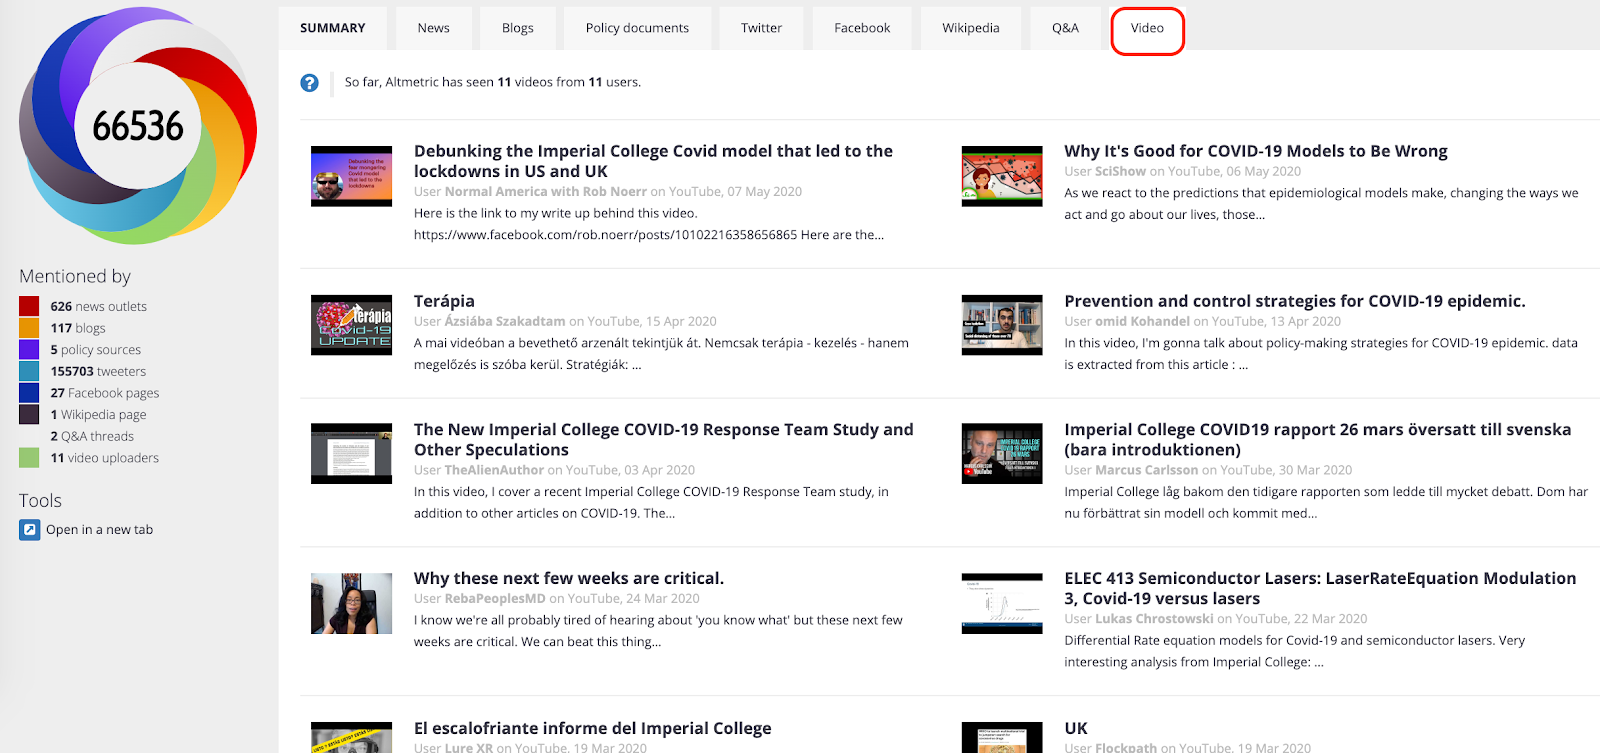Click the red news outlets color square
The width and height of the screenshot is (1600, 753).
click(x=29, y=306)
